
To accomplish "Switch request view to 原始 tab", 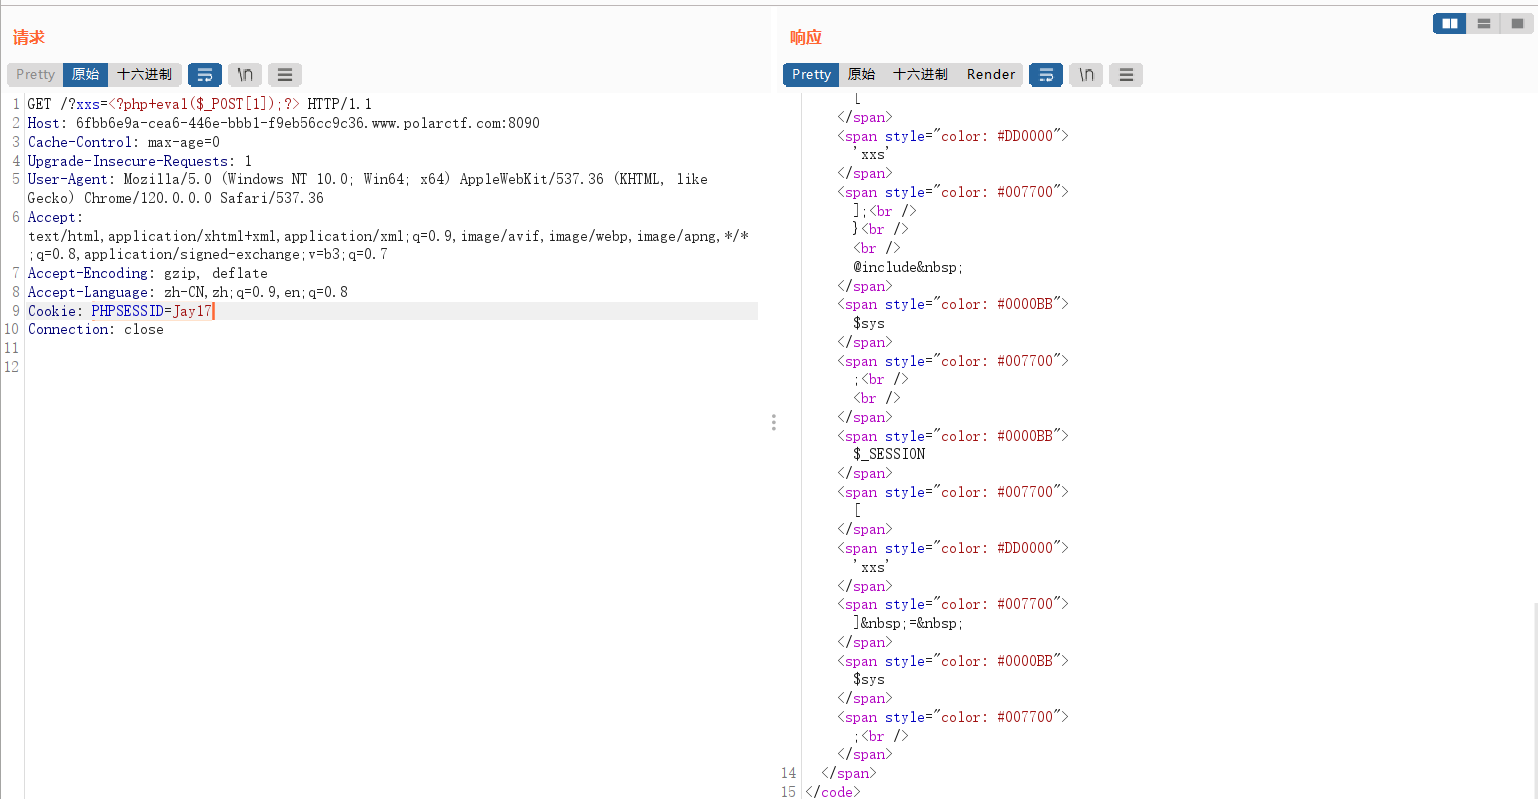I will (86, 75).
